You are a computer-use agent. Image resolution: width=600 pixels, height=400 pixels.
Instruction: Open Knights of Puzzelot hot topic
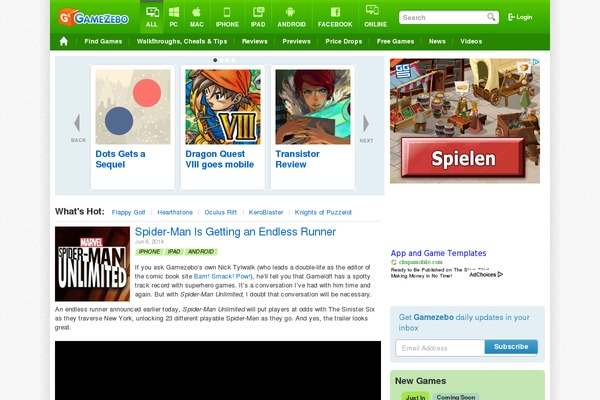[323, 212]
